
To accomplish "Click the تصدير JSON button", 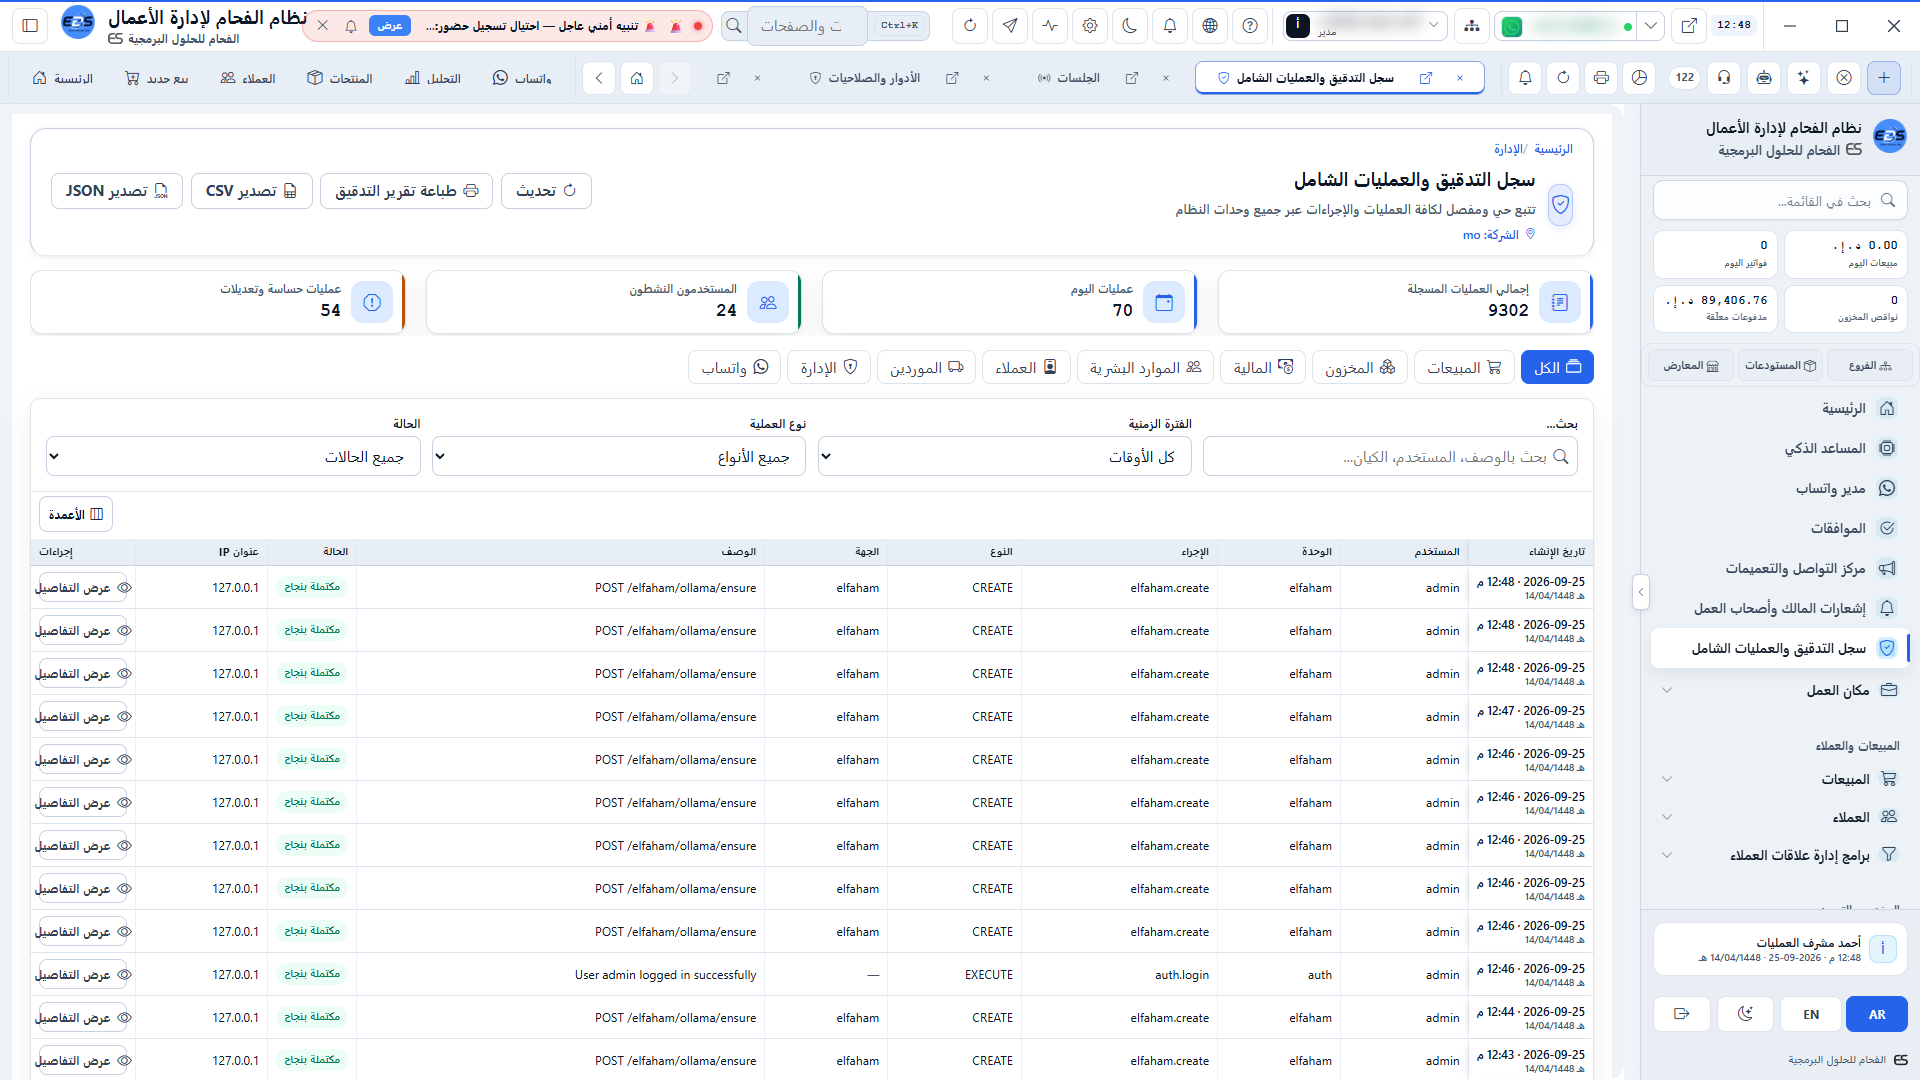I will click(x=116, y=191).
